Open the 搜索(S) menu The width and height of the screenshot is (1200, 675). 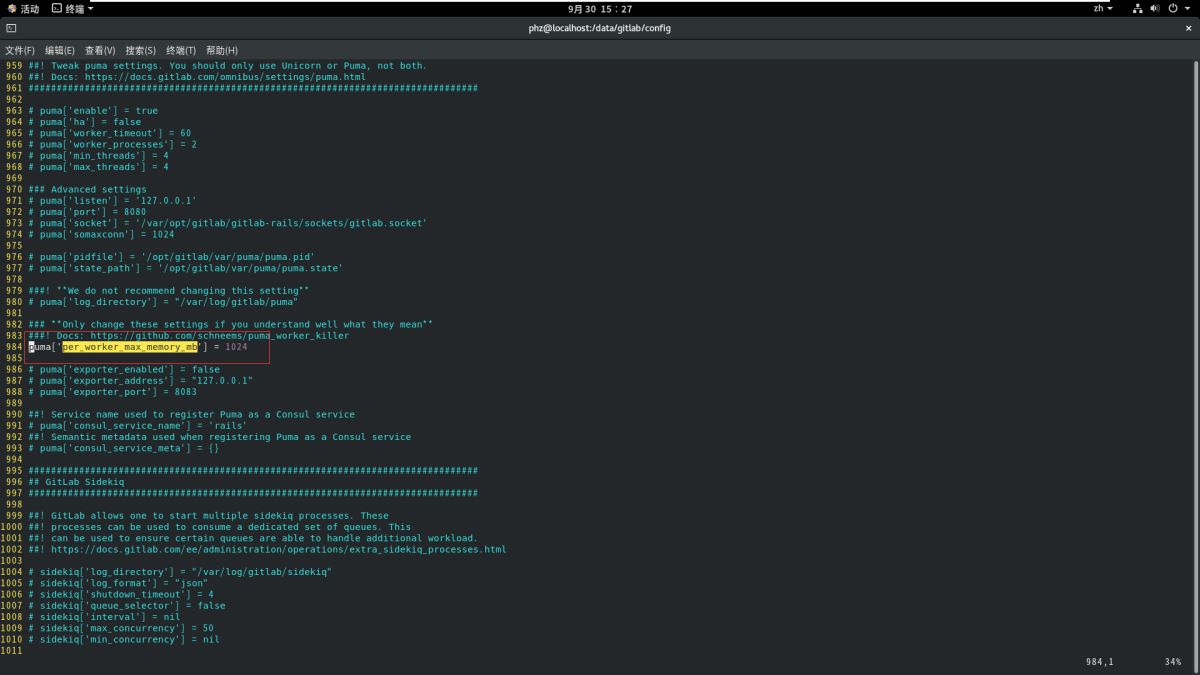coord(141,50)
